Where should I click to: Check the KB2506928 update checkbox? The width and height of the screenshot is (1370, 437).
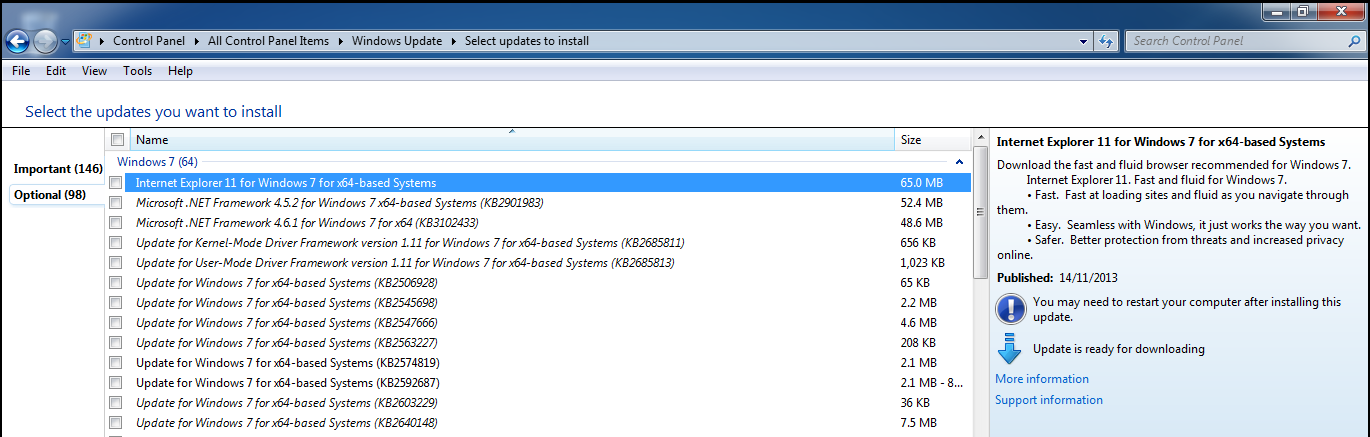click(x=116, y=283)
